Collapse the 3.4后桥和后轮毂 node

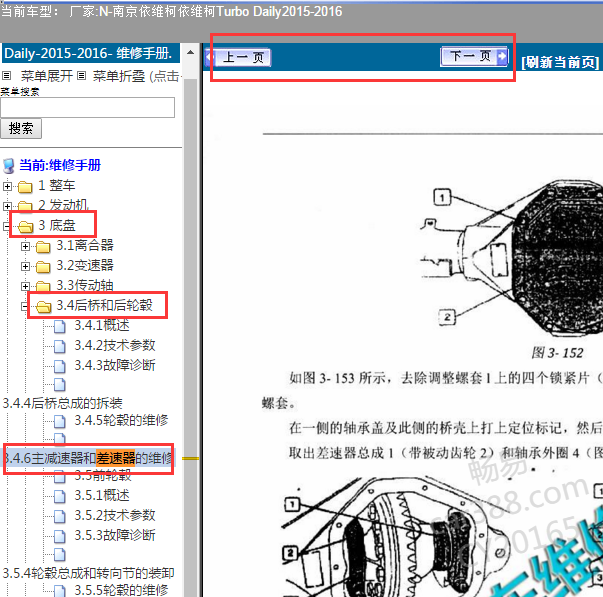25,306
